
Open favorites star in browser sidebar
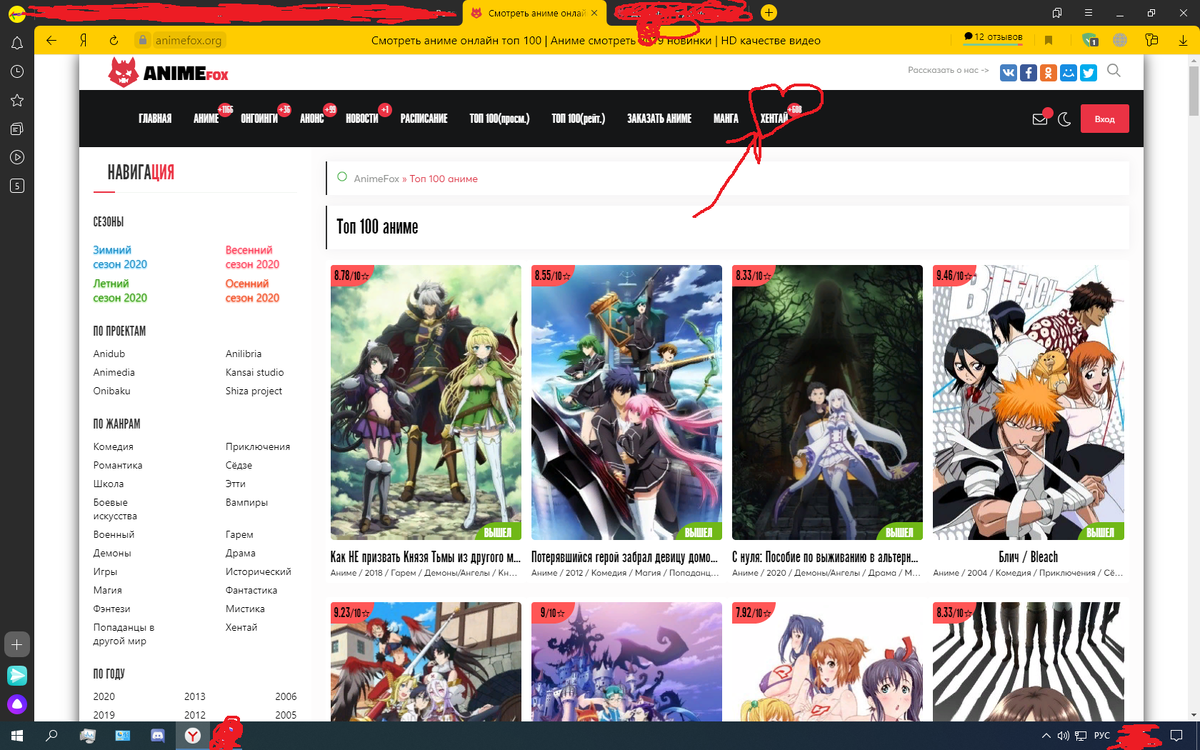click(x=17, y=100)
